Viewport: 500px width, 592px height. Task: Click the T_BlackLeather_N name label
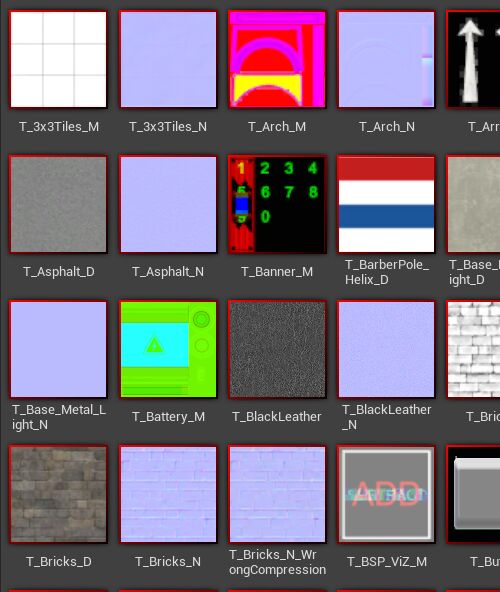(386, 417)
